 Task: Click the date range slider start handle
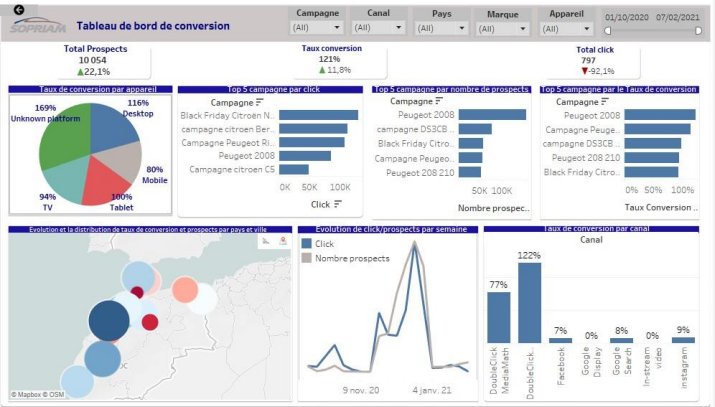[608, 31]
